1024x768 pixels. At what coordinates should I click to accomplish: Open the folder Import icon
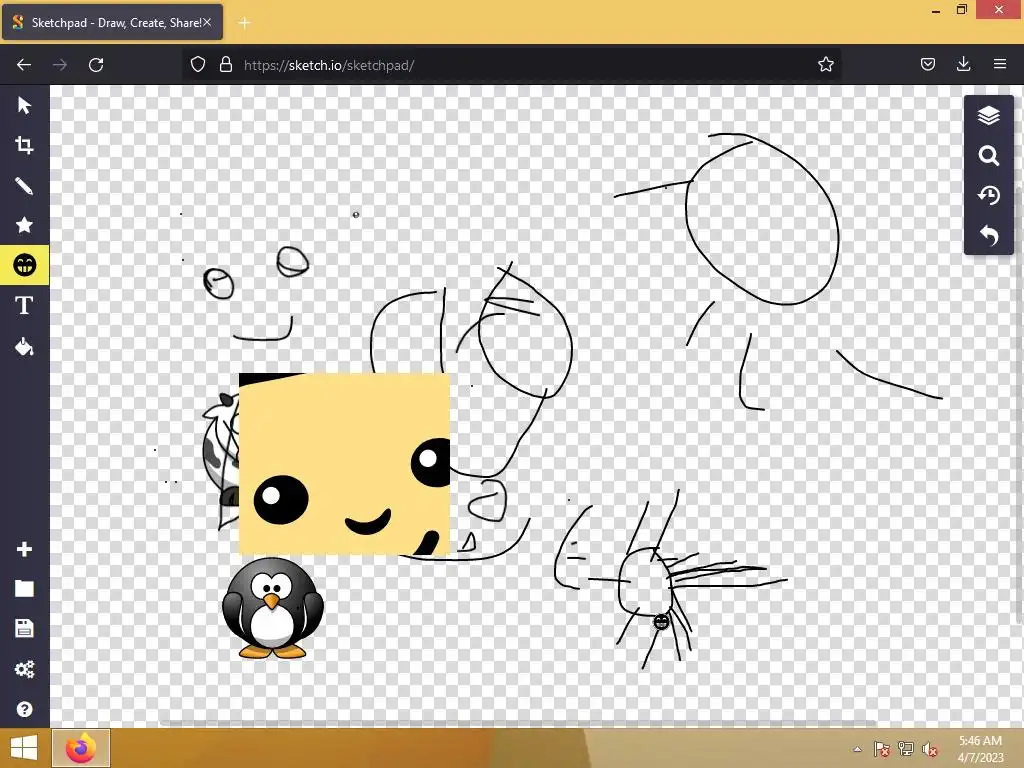click(24, 589)
